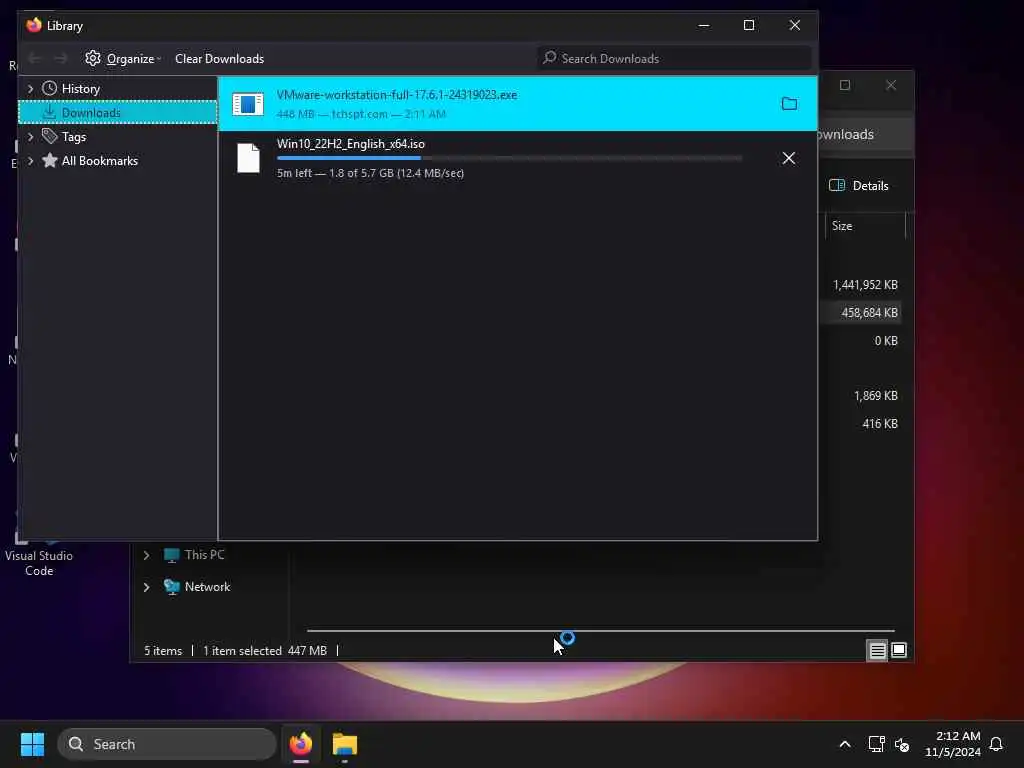This screenshot has height=768, width=1024.
Task: Click the Library forward arrow
Action: click(61, 59)
